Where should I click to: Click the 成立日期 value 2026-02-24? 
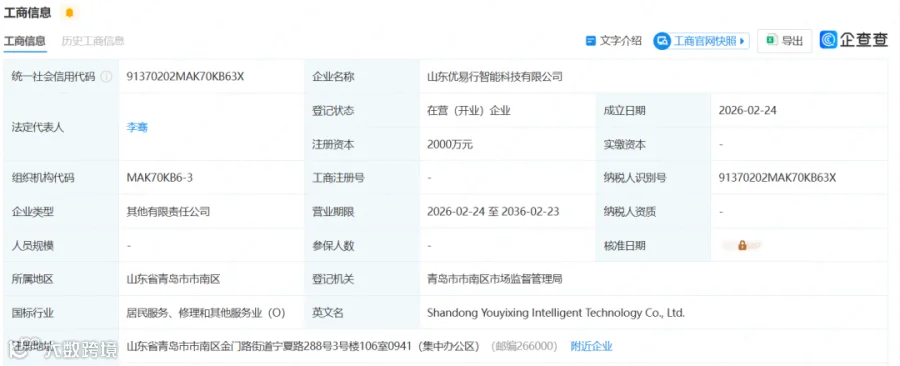[x=747, y=111]
